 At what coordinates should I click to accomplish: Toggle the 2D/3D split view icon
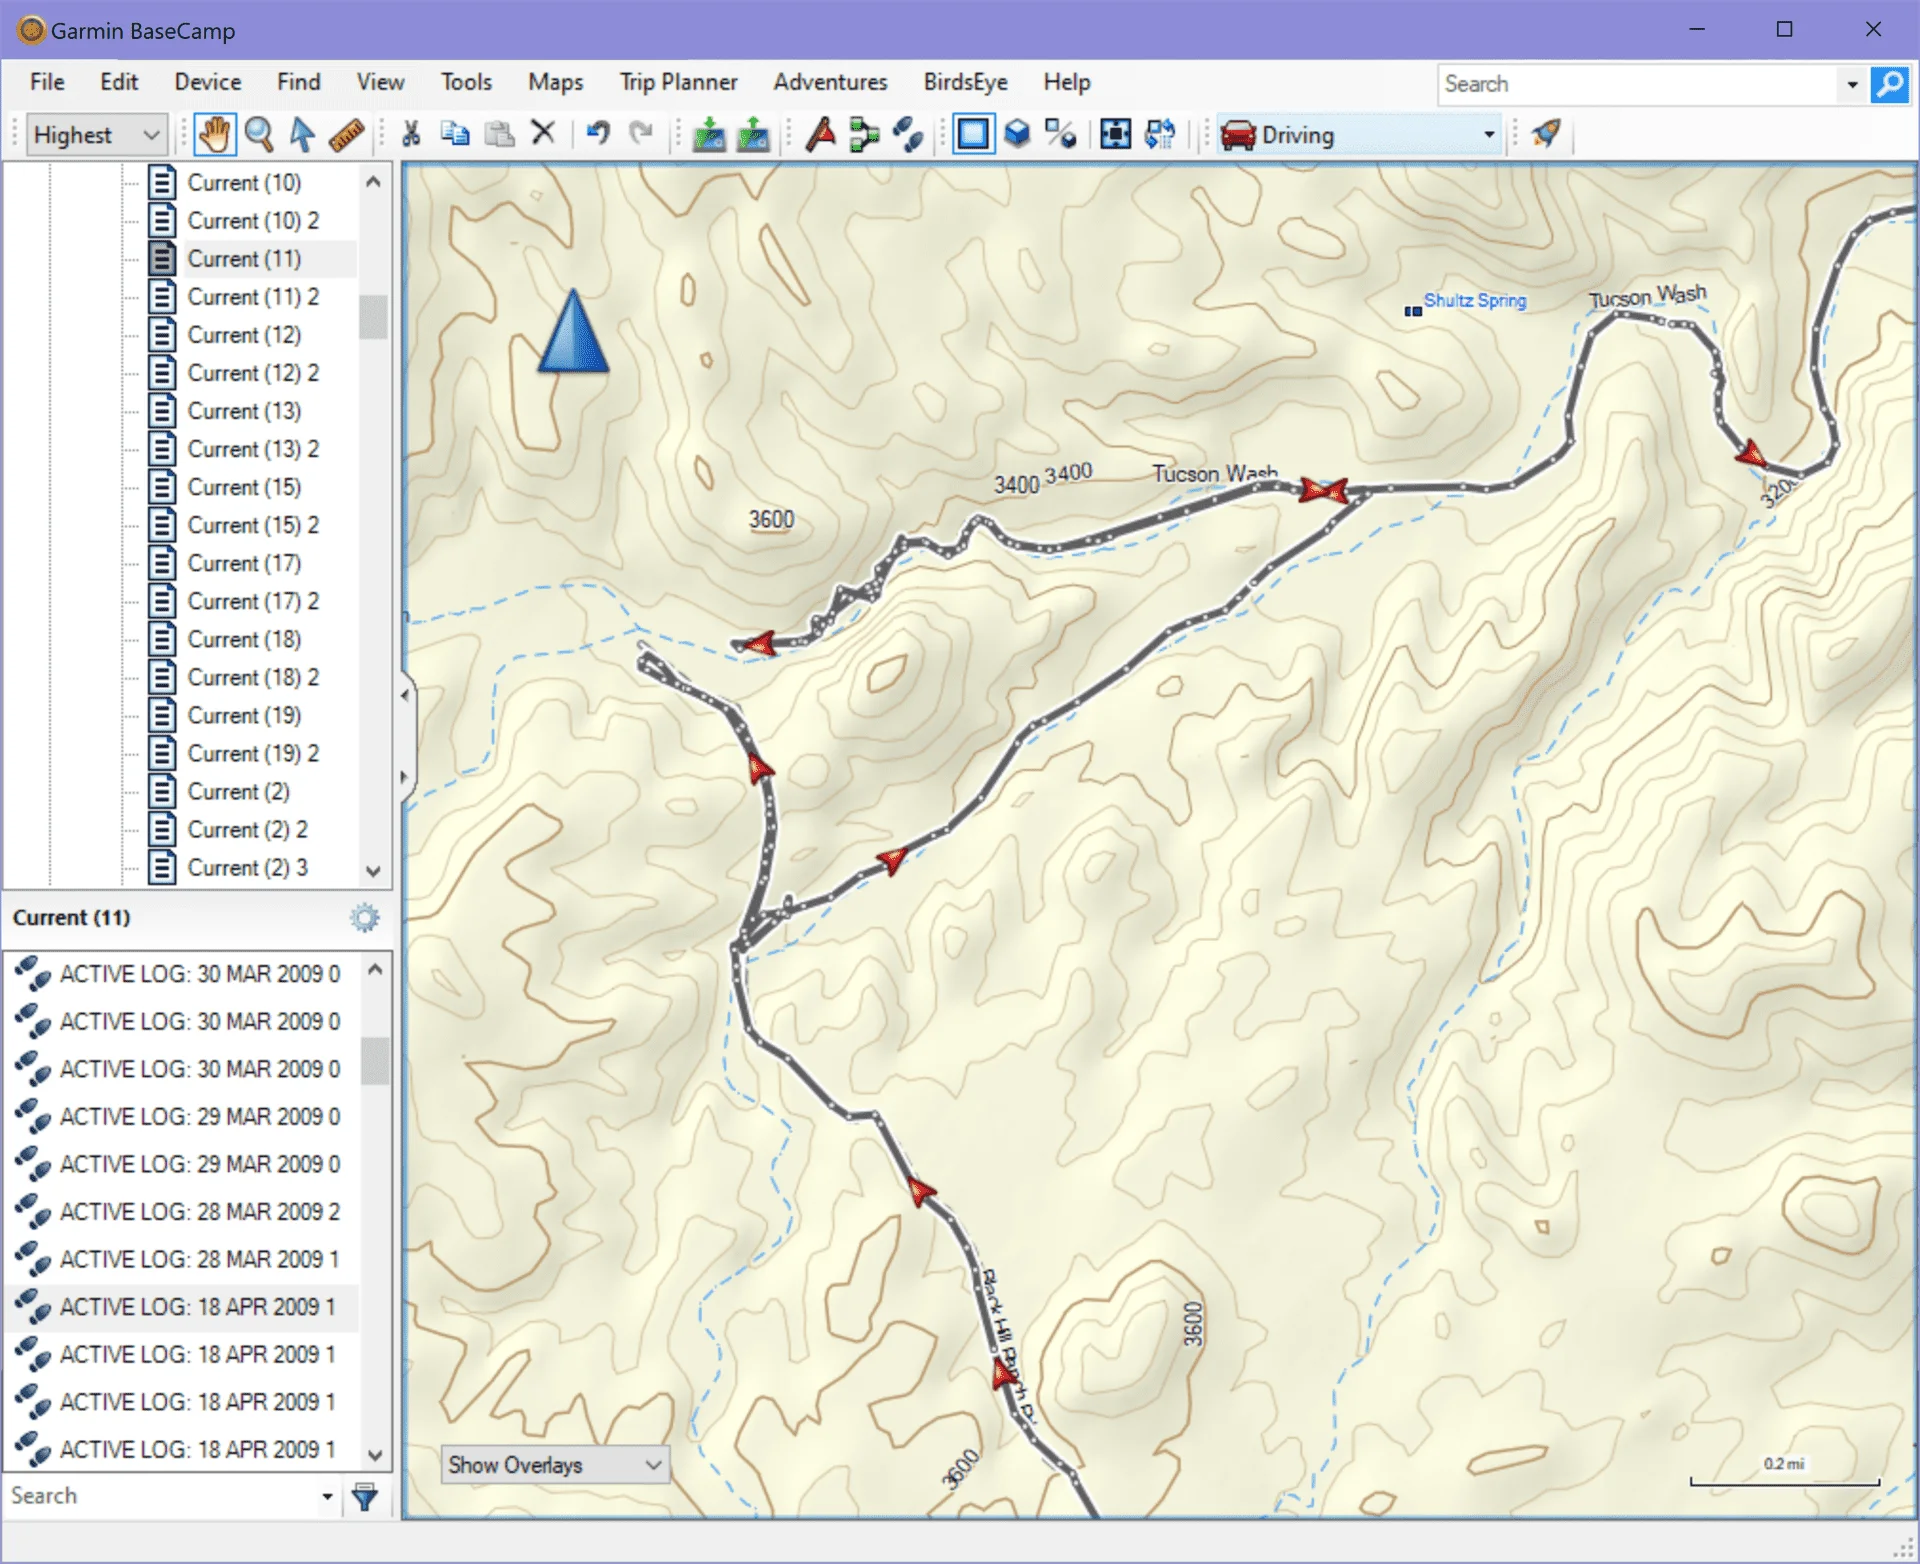1060,134
